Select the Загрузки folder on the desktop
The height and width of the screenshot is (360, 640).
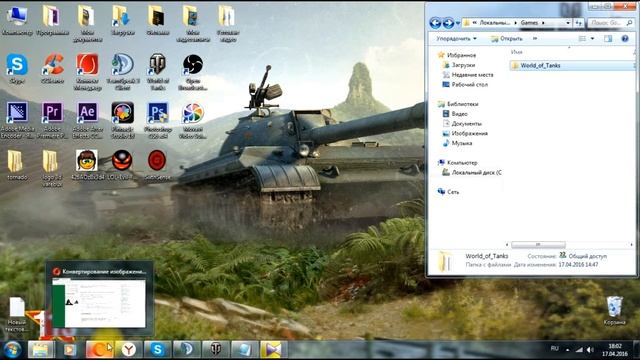(122, 20)
